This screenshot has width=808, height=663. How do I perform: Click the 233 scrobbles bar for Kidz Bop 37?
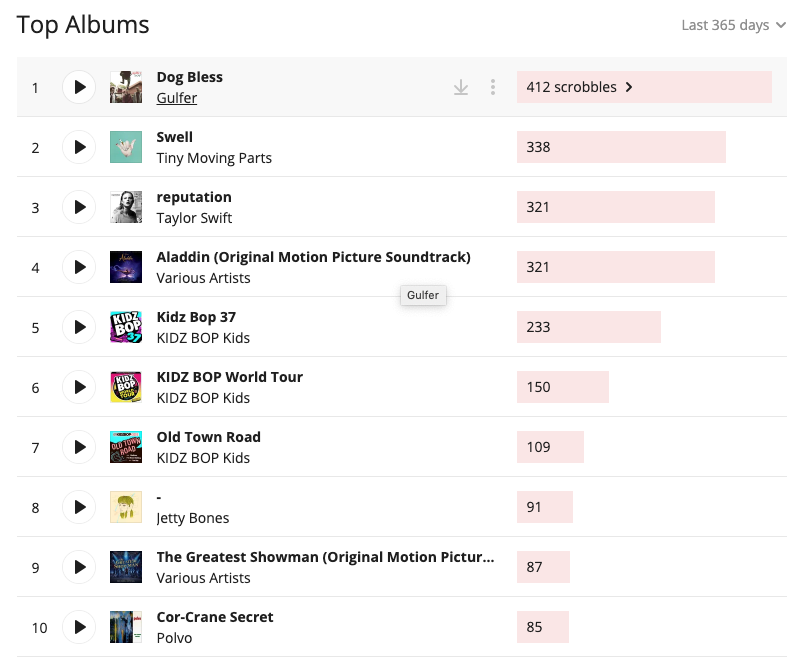tap(588, 327)
